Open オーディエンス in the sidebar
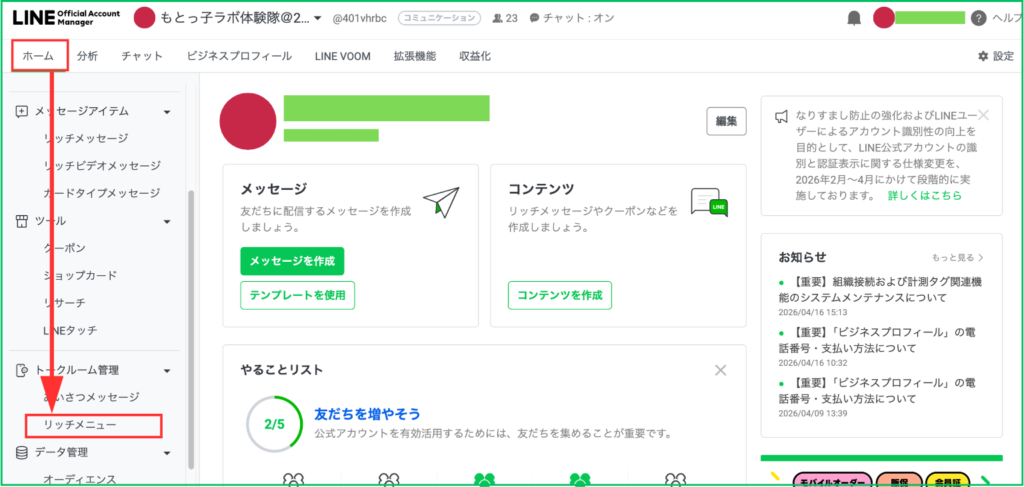This screenshot has height=487, width=1024. 80,480
